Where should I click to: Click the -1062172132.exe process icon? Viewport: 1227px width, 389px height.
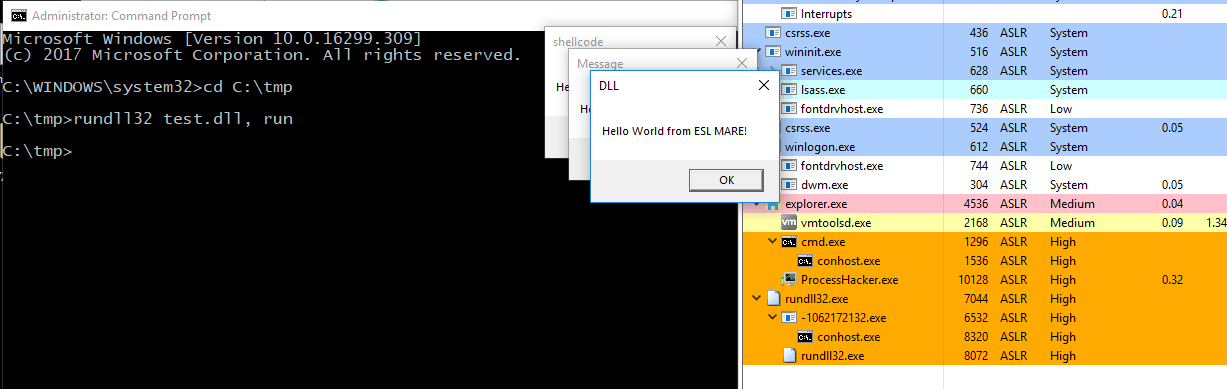[789, 318]
